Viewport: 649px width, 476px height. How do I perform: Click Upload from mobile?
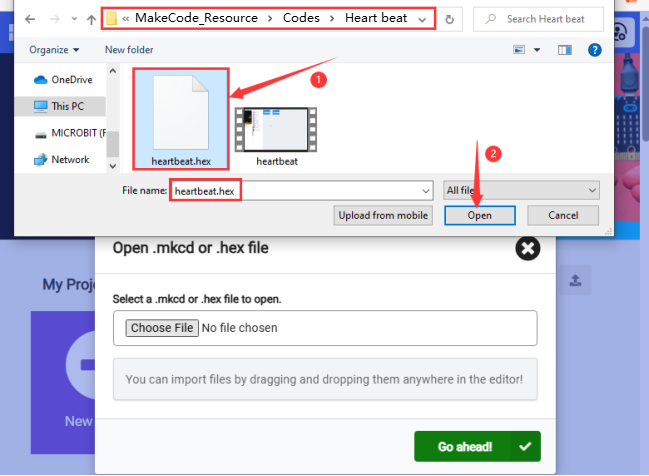pyautogui.click(x=383, y=215)
